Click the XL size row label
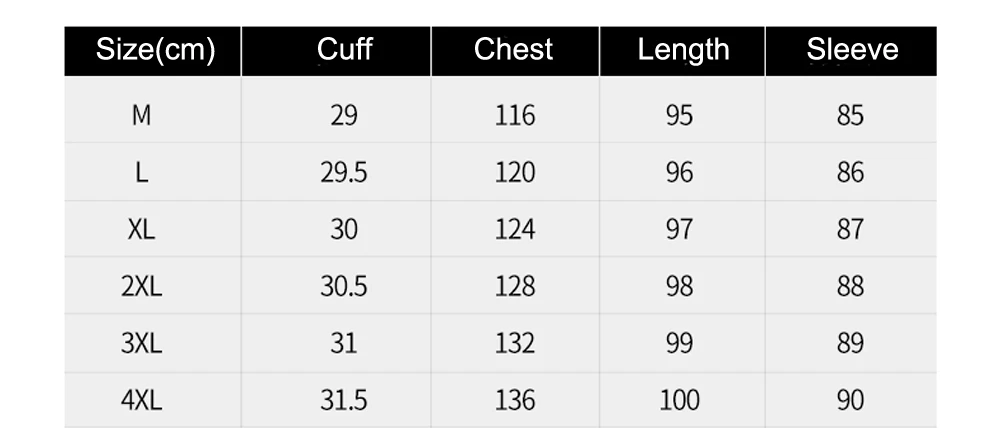The height and width of the screenshot is (438, 1000). click(141, 229)
